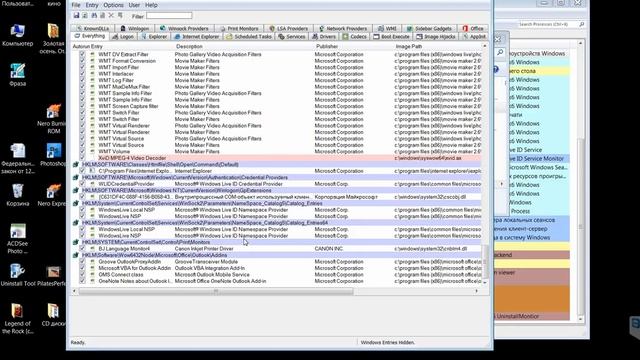Open the Options menu
The width and height of the screenshot is (640, 360).
pyautogui.click(x=113, y=5)
